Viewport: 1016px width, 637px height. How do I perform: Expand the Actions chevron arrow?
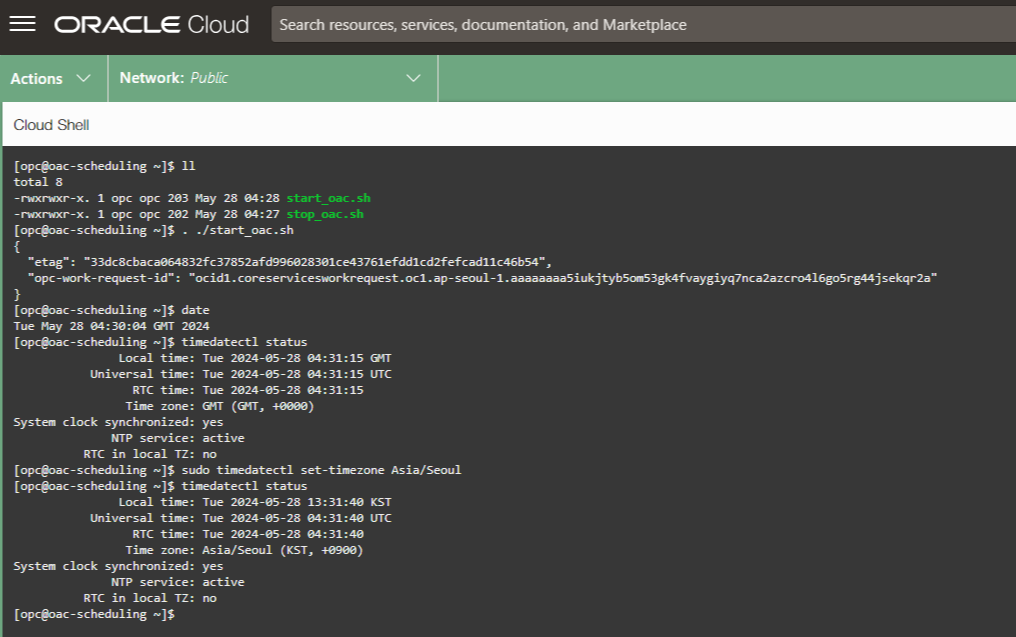84,78
